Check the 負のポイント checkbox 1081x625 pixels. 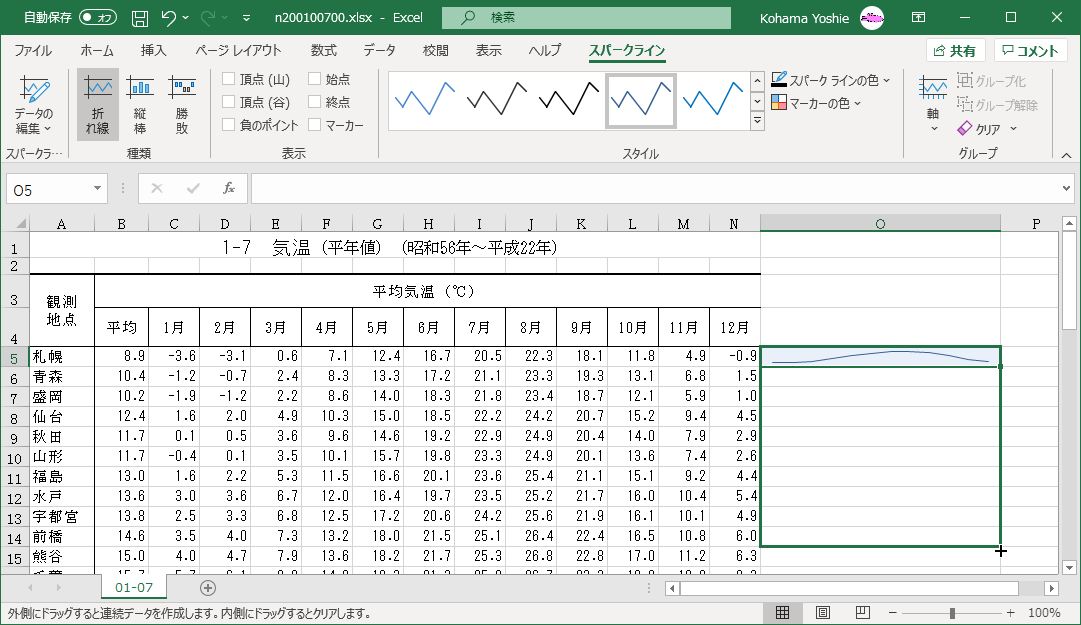tap(229, 125)
